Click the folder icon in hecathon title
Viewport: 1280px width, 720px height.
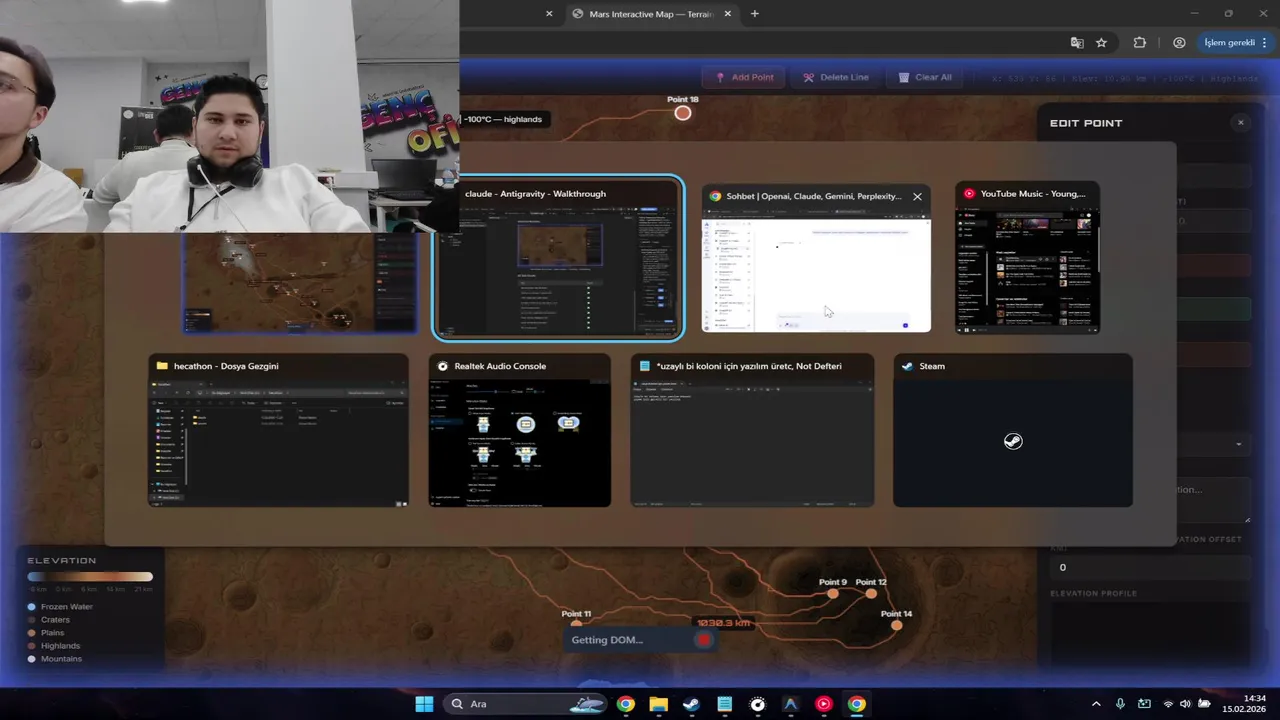(162, 366)
